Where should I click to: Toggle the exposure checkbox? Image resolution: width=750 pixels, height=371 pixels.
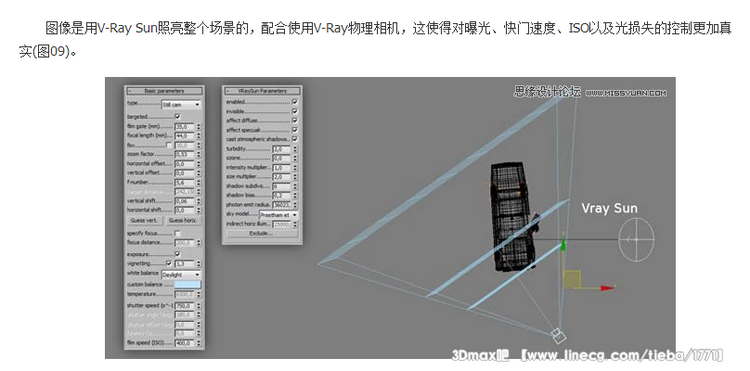click(x=177, y=254)
